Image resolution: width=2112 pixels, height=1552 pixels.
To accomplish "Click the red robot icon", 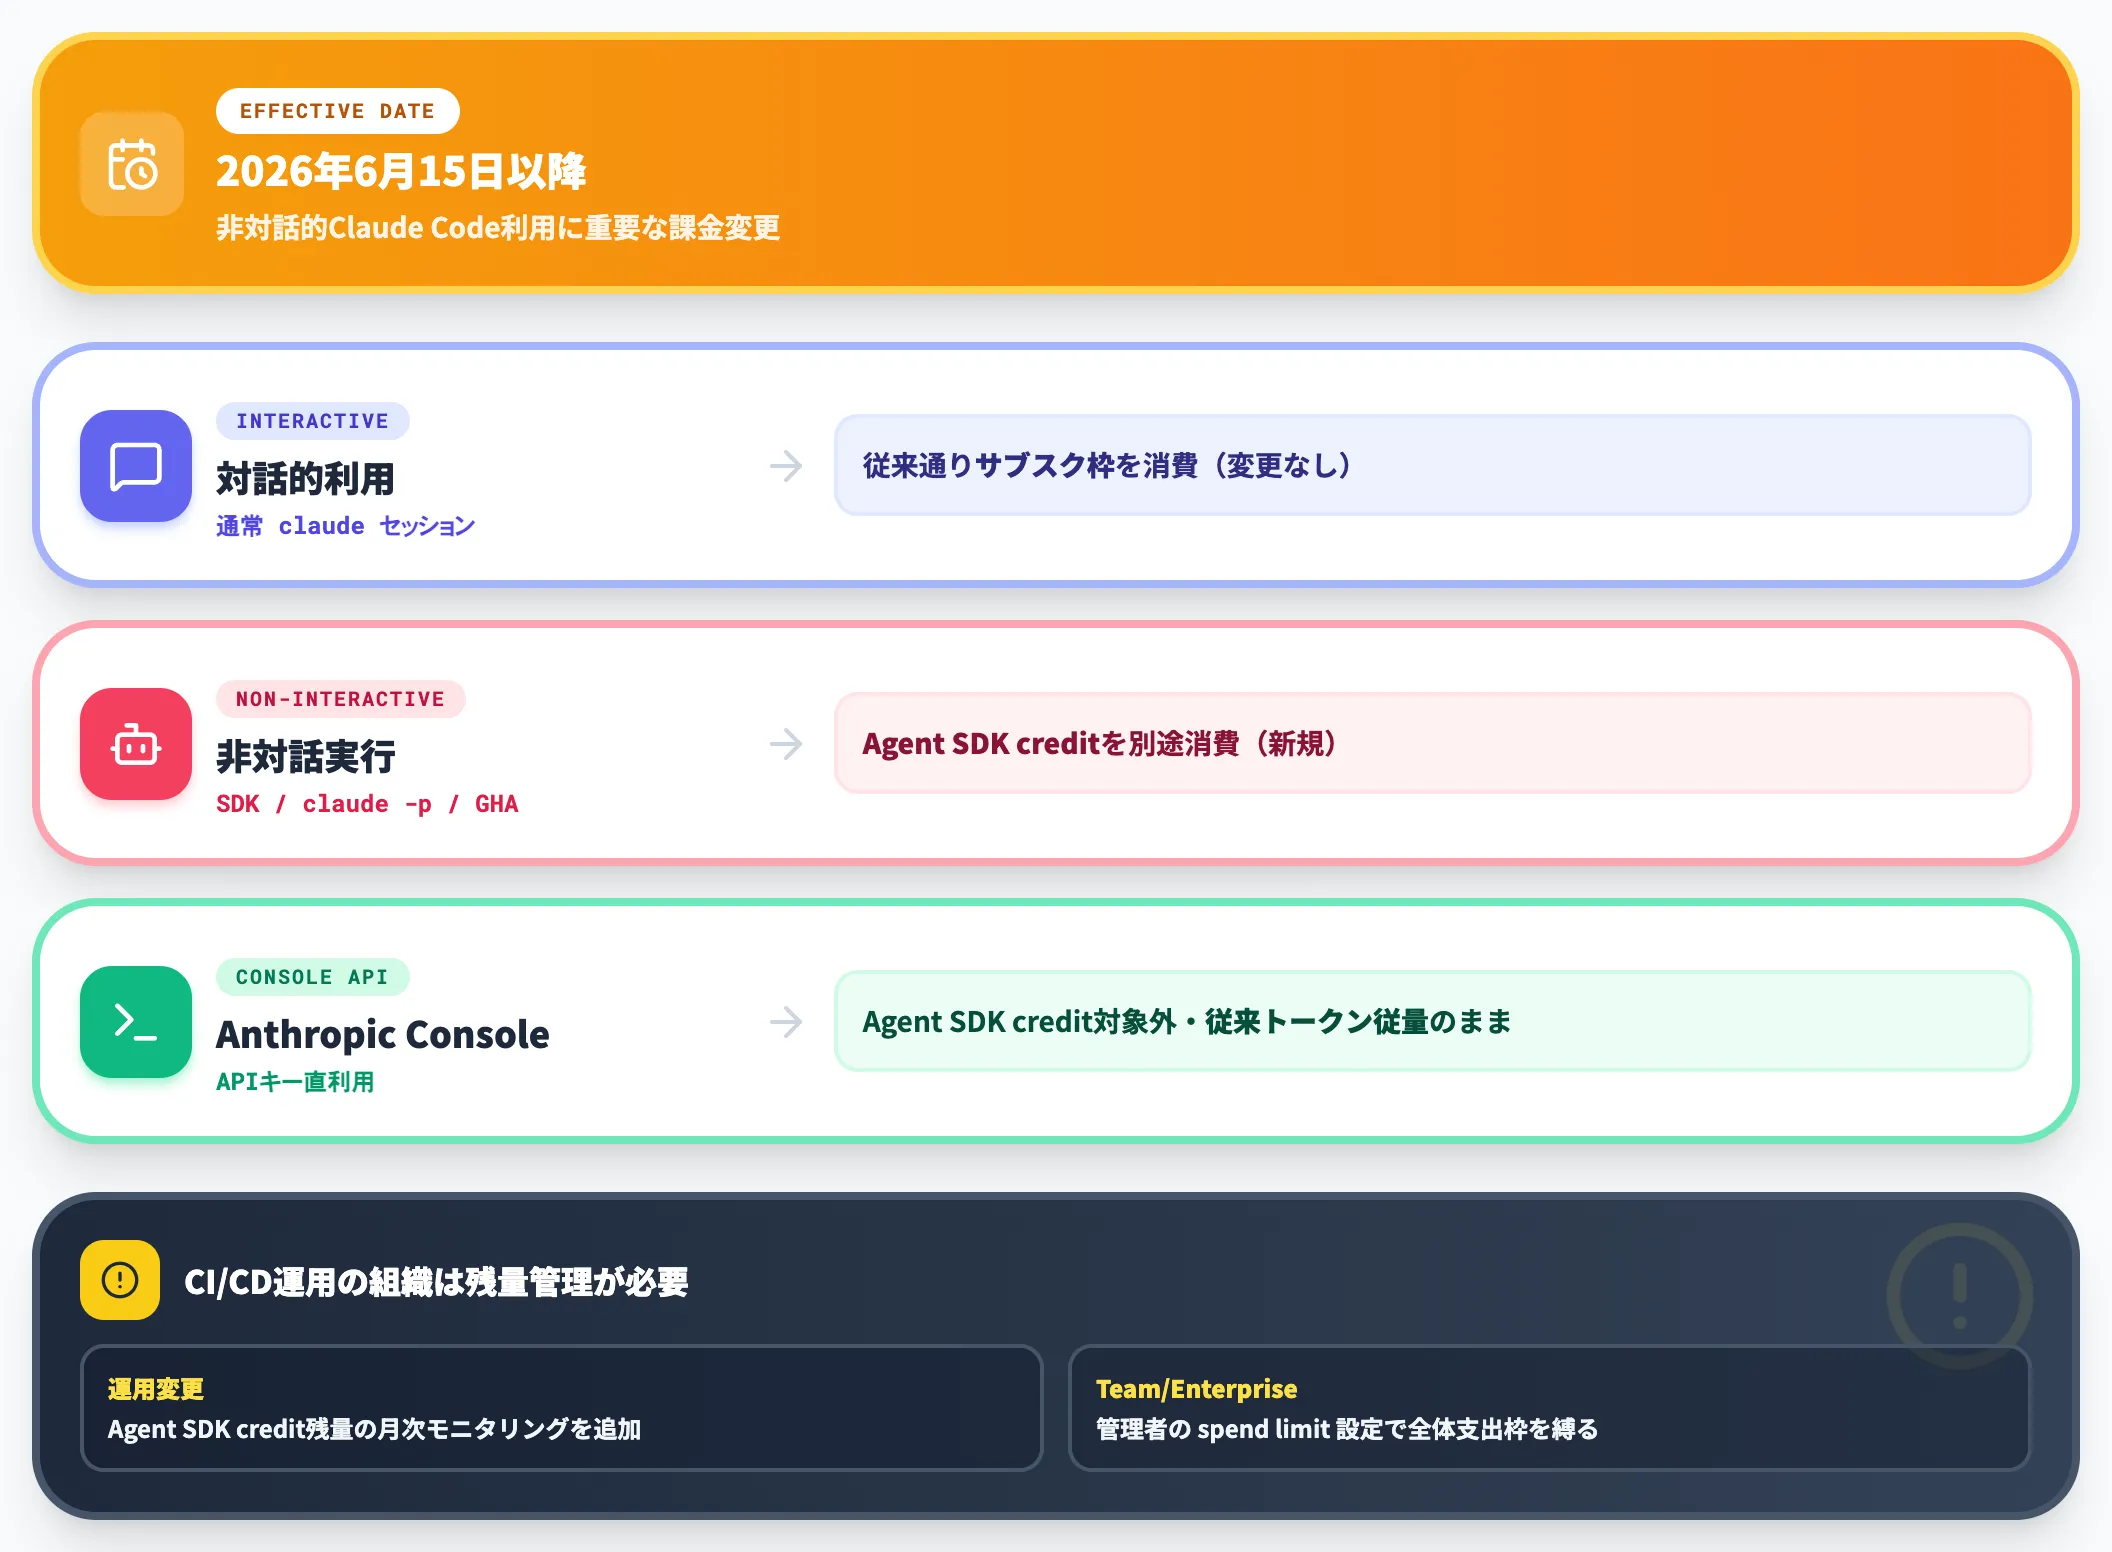I will [x=136, y=744].
